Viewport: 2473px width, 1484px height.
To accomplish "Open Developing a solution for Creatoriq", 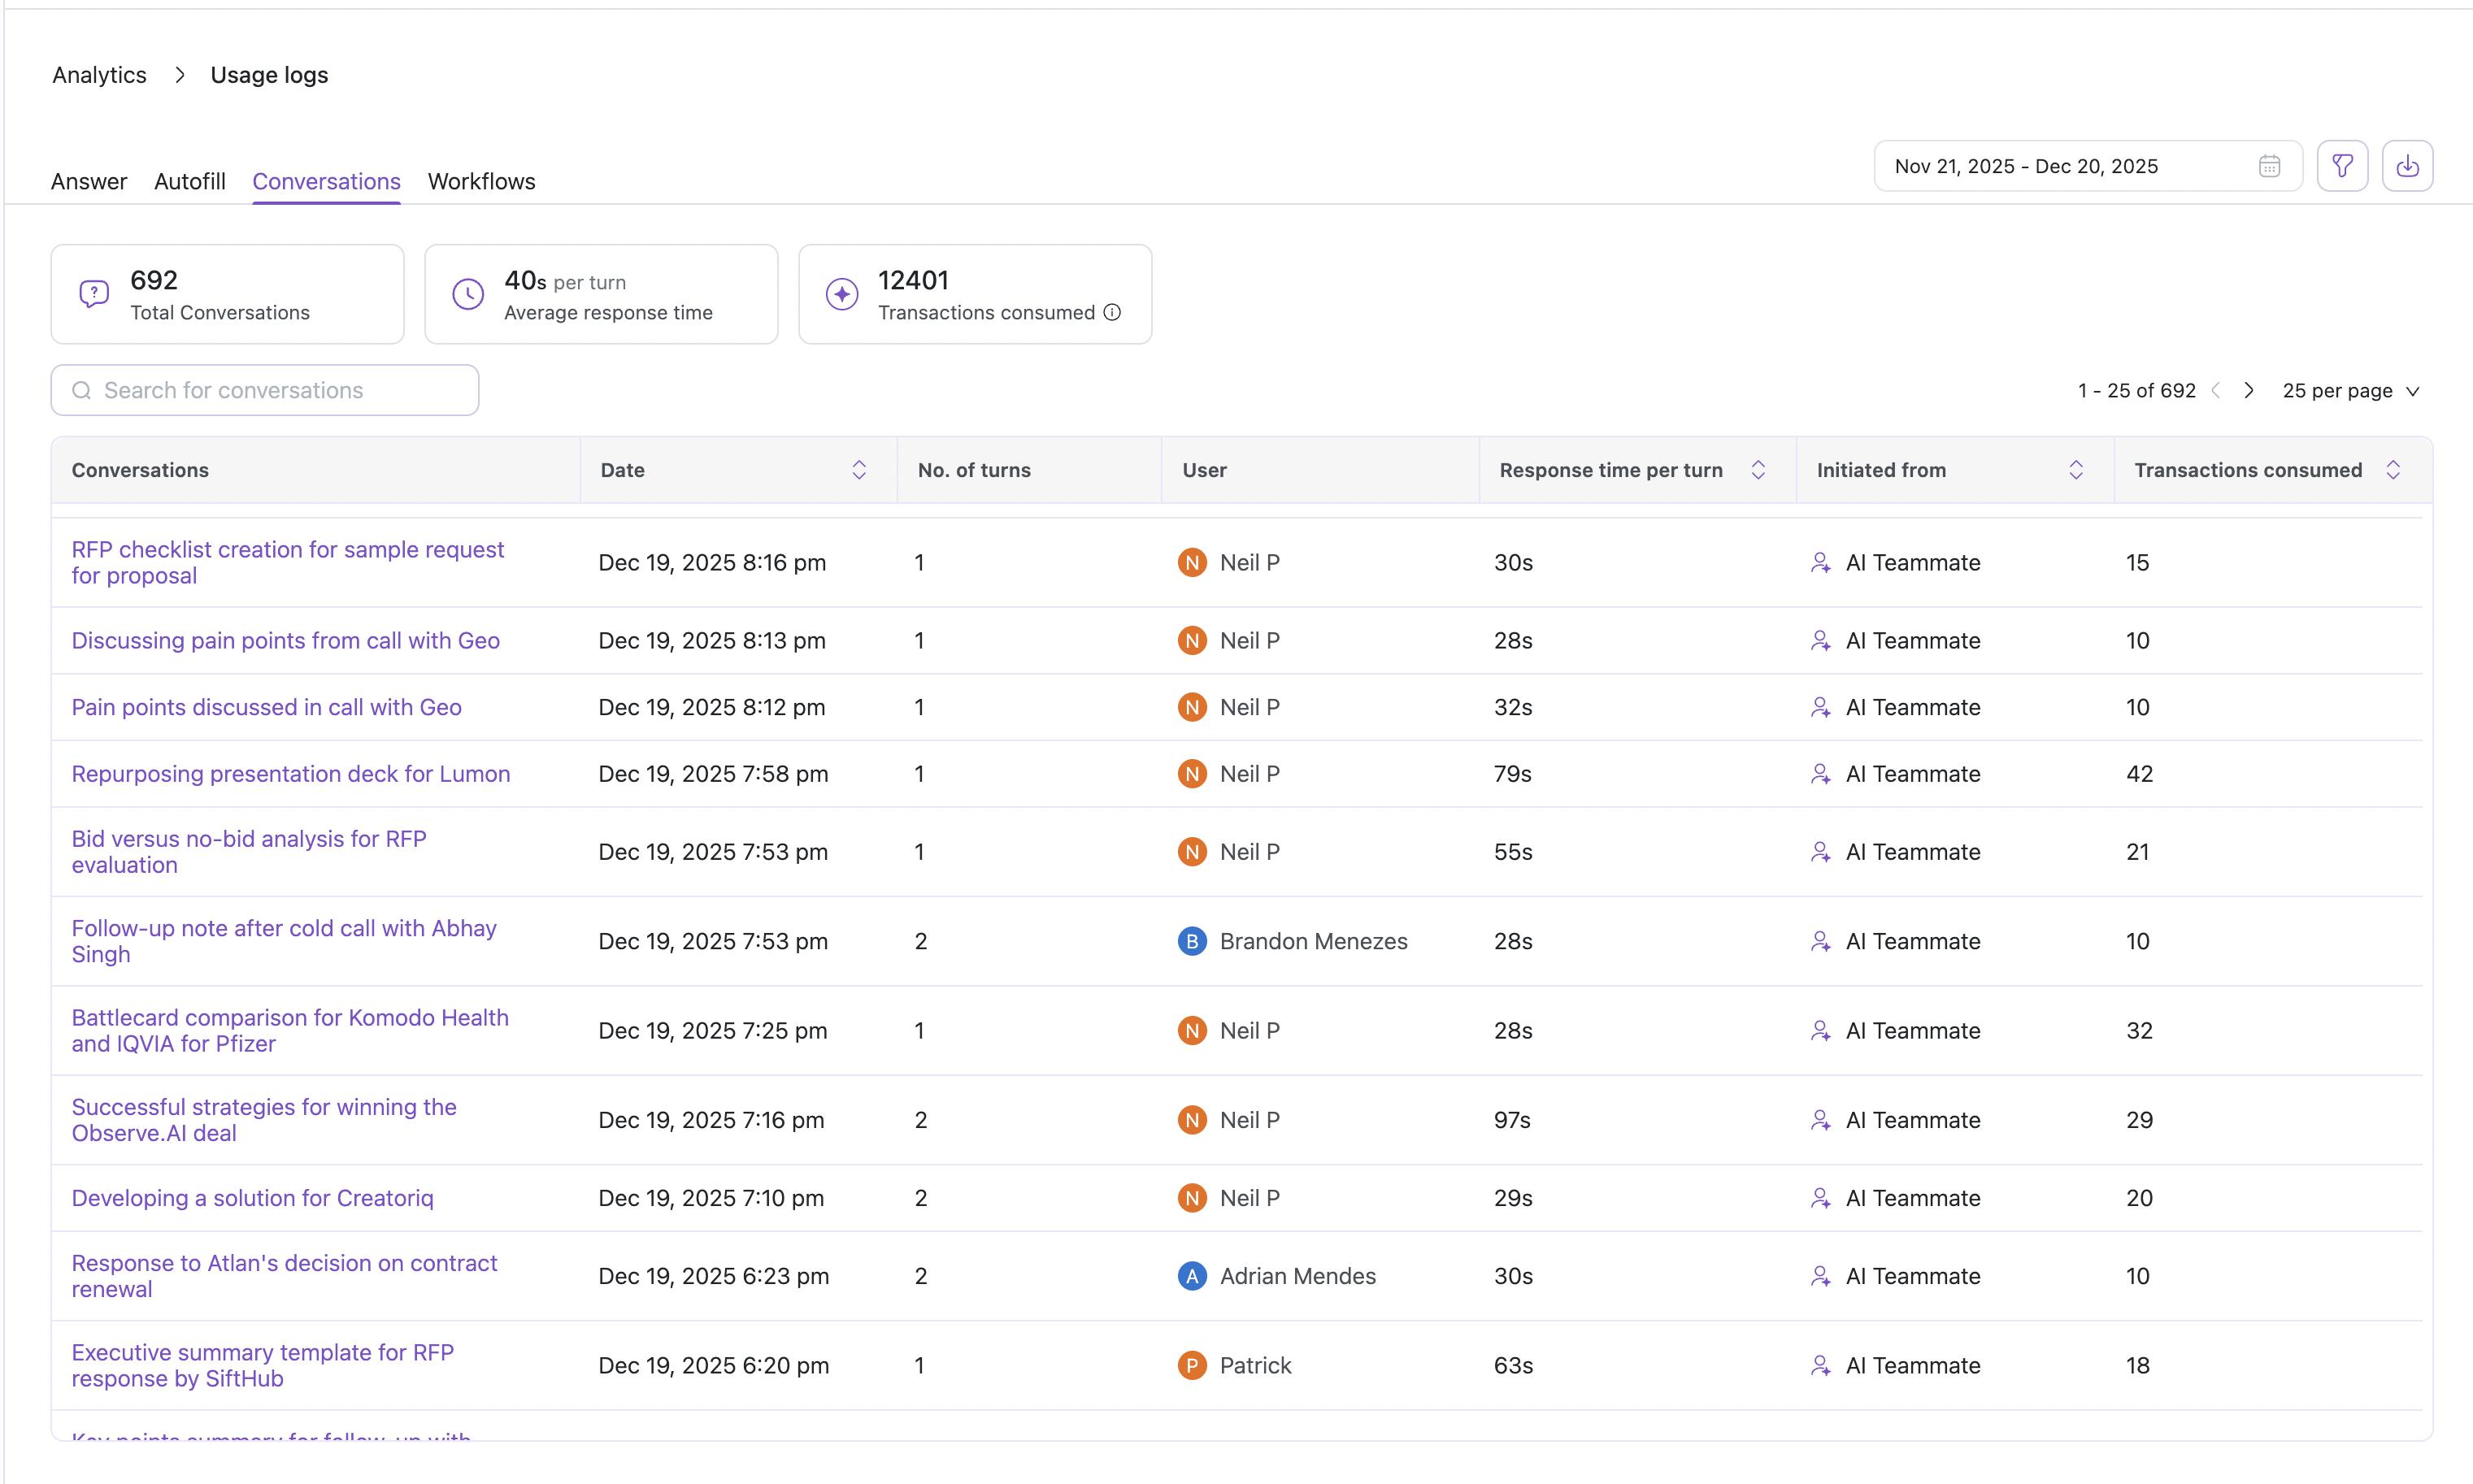I will pyautogui.click(x=252, y=1198).
